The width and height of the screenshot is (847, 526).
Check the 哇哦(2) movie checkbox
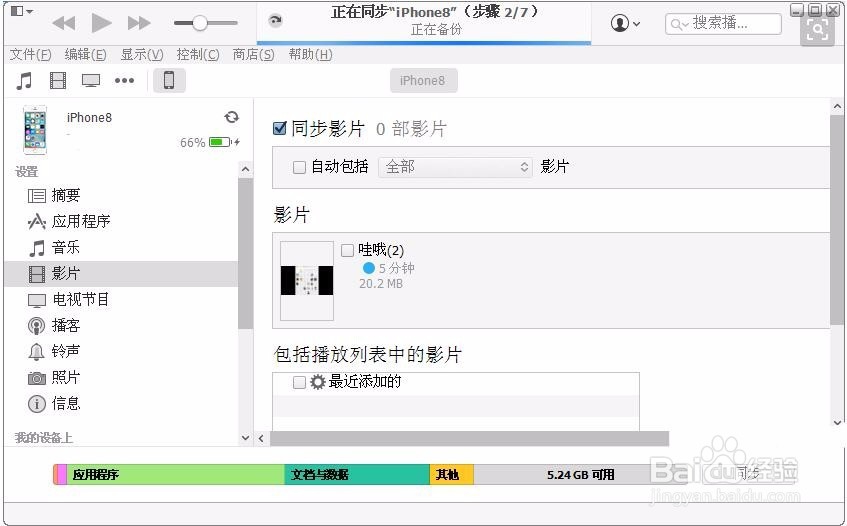pos(347,250)
